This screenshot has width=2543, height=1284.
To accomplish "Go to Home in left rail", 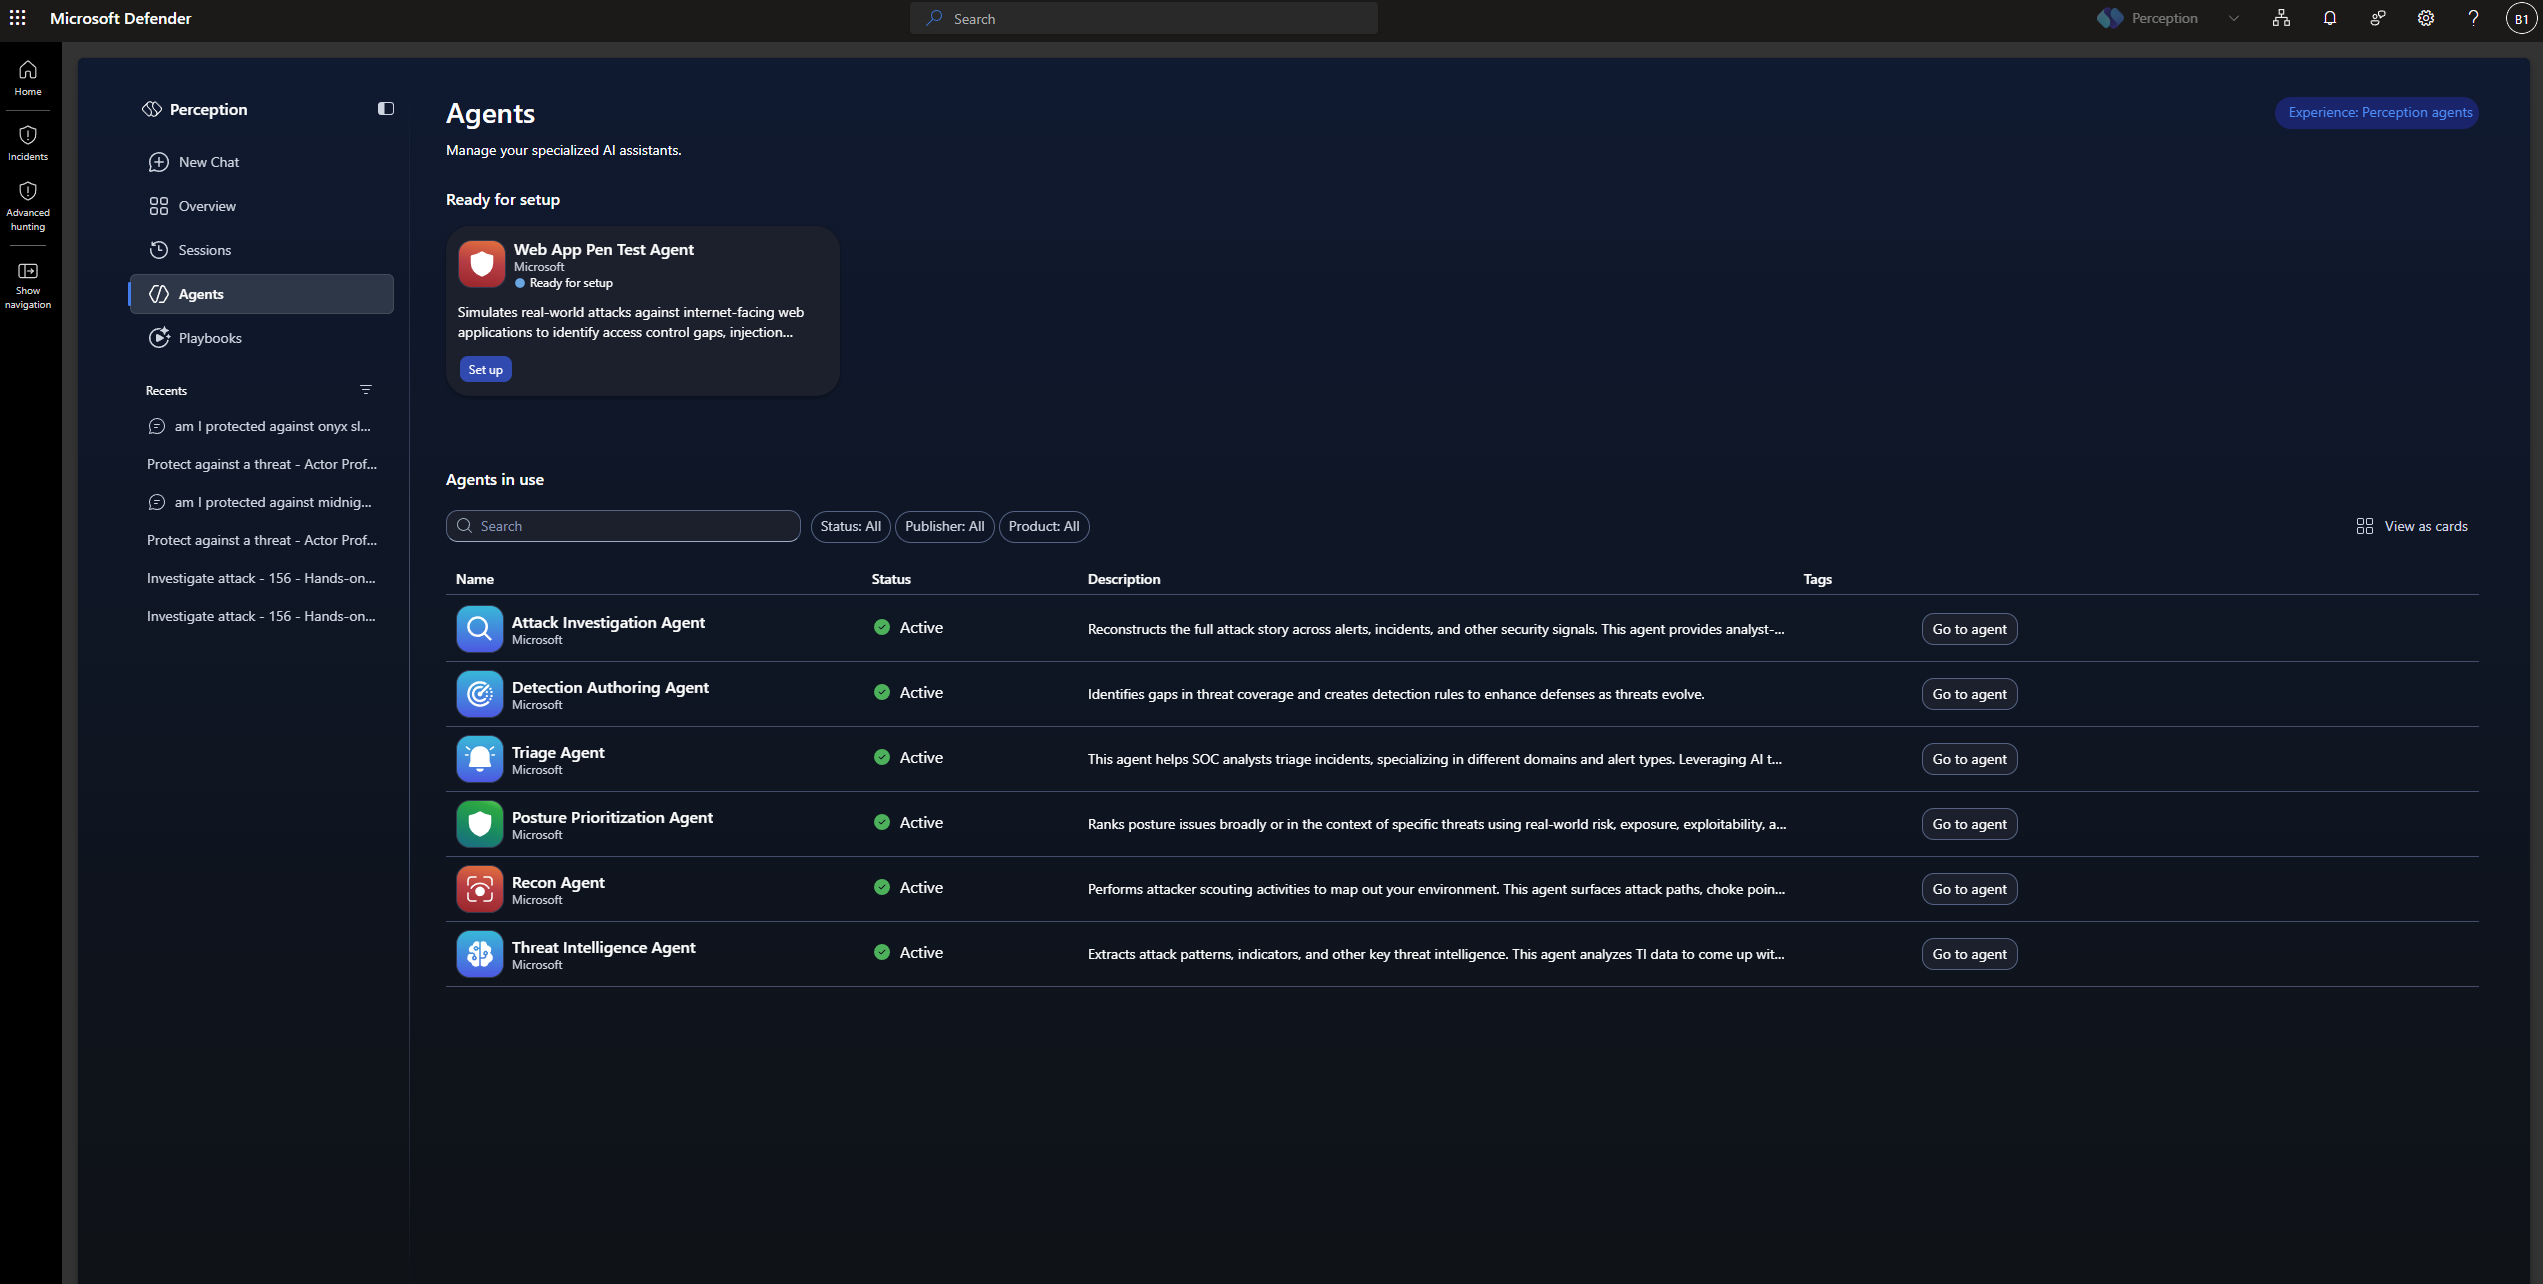I will pyautogui.click(x=28, y=78).
